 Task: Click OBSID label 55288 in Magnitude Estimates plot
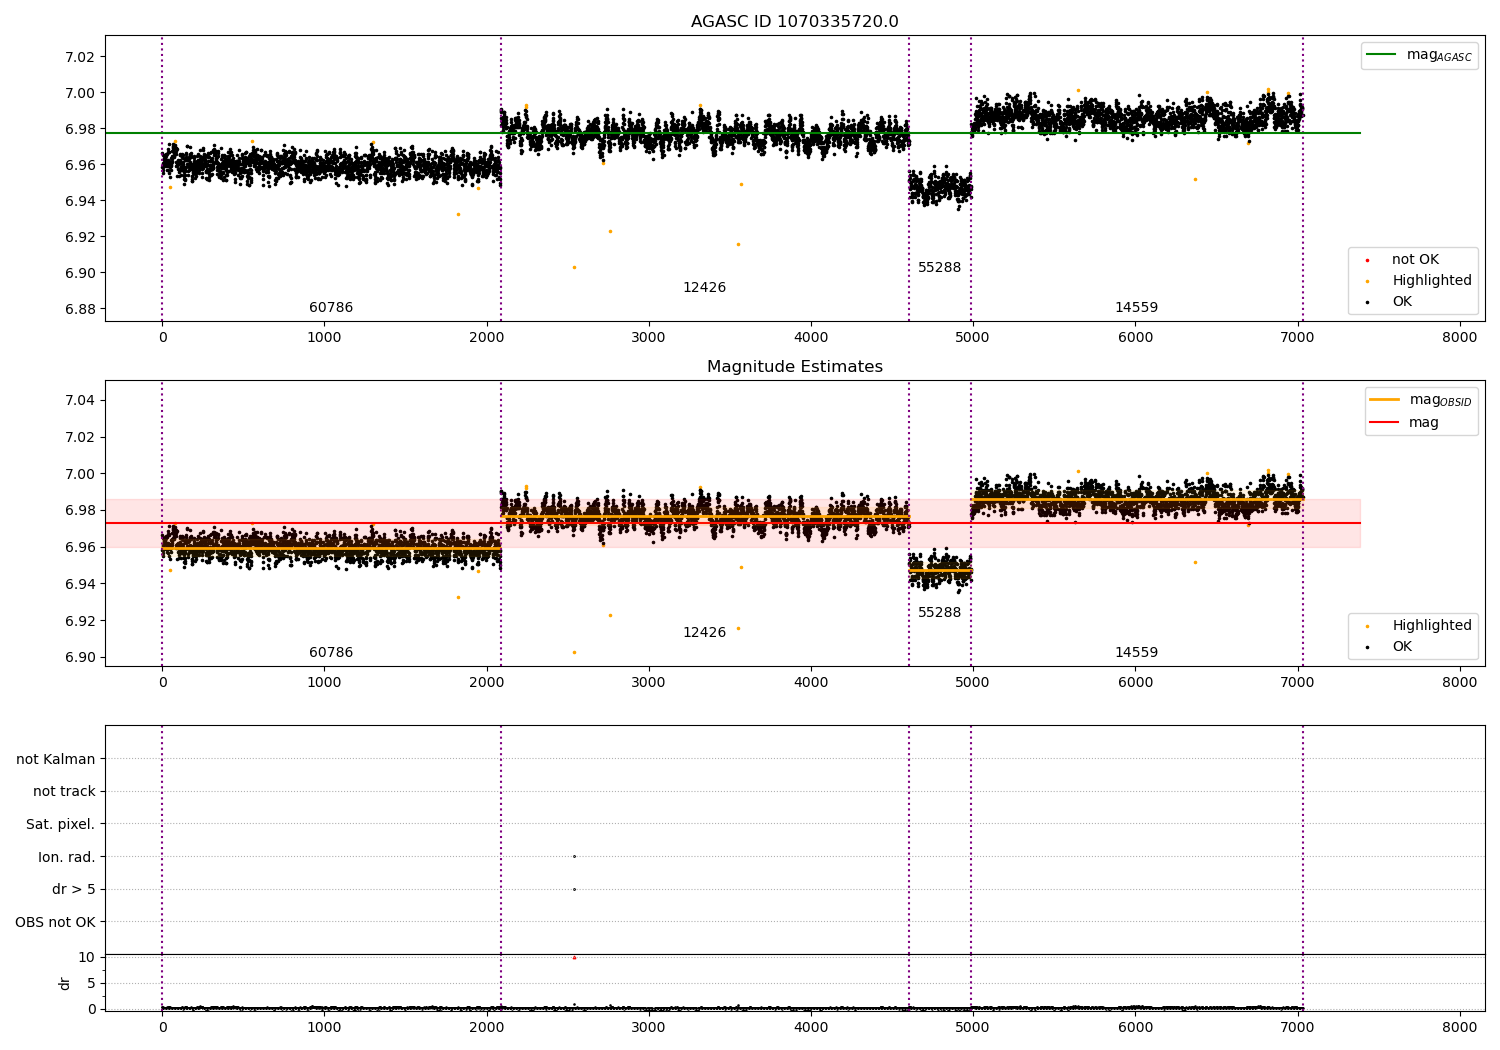(939, 613)
